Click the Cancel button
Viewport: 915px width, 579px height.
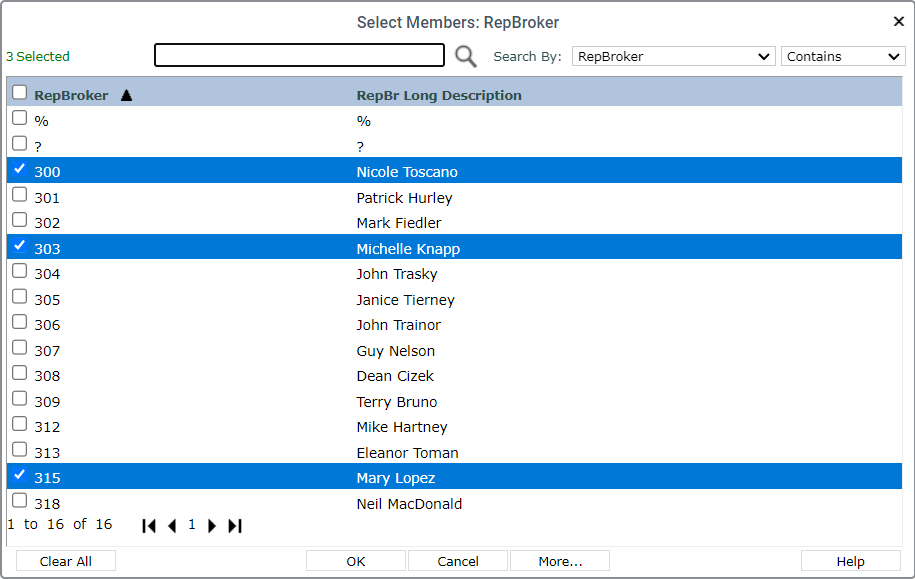pos(458,561)
